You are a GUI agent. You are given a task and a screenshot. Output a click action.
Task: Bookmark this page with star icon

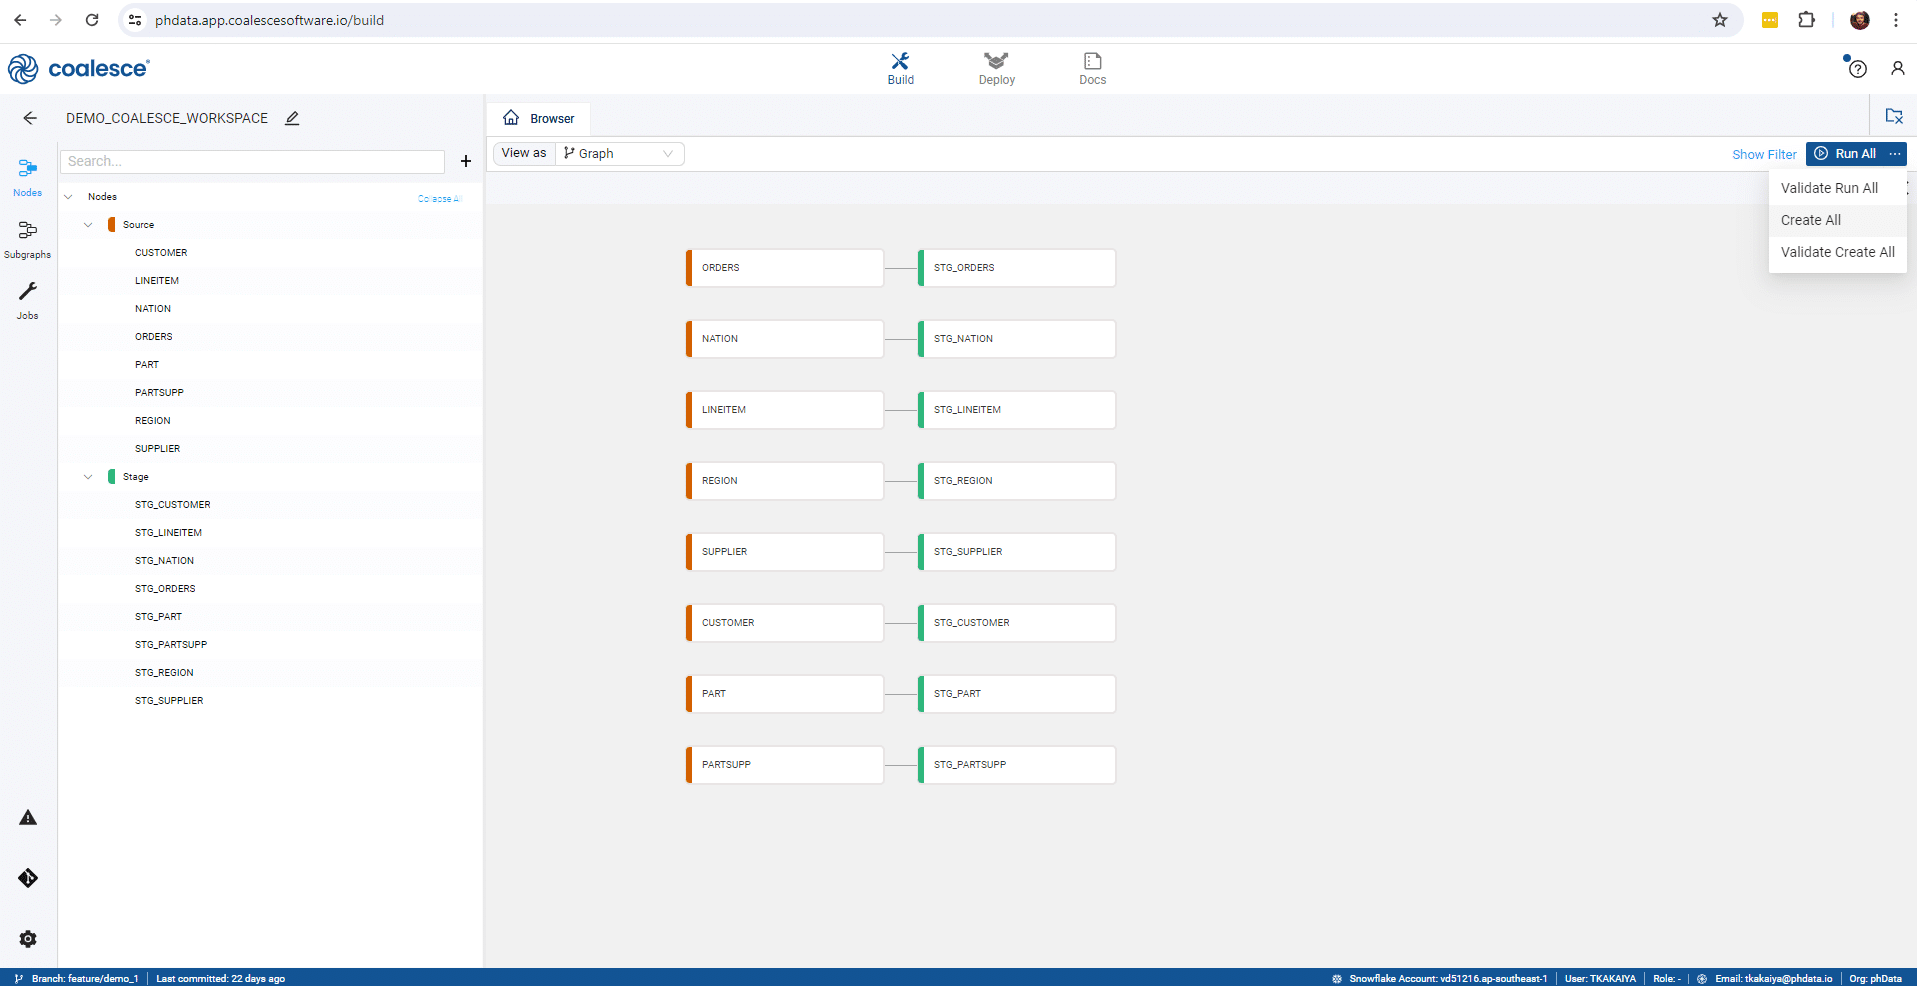pos(1720,20)
